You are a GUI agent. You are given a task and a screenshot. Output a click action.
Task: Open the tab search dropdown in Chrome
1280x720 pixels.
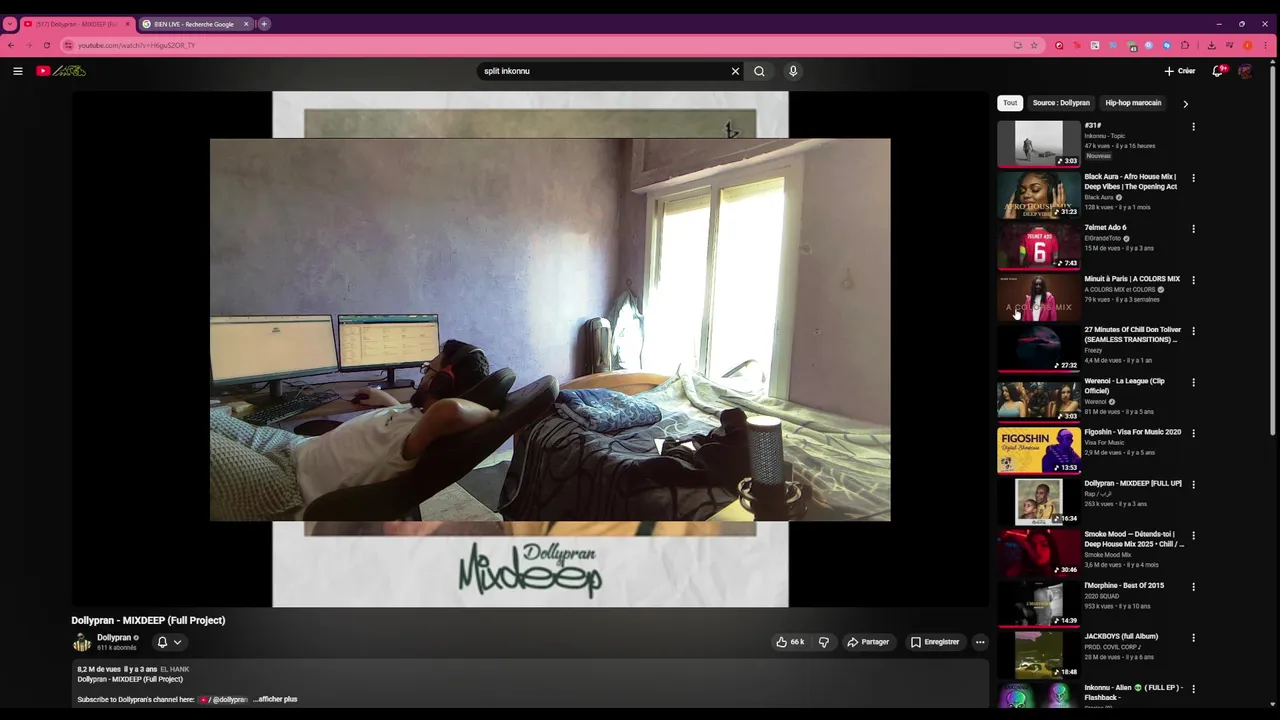(x=9, y=24)
